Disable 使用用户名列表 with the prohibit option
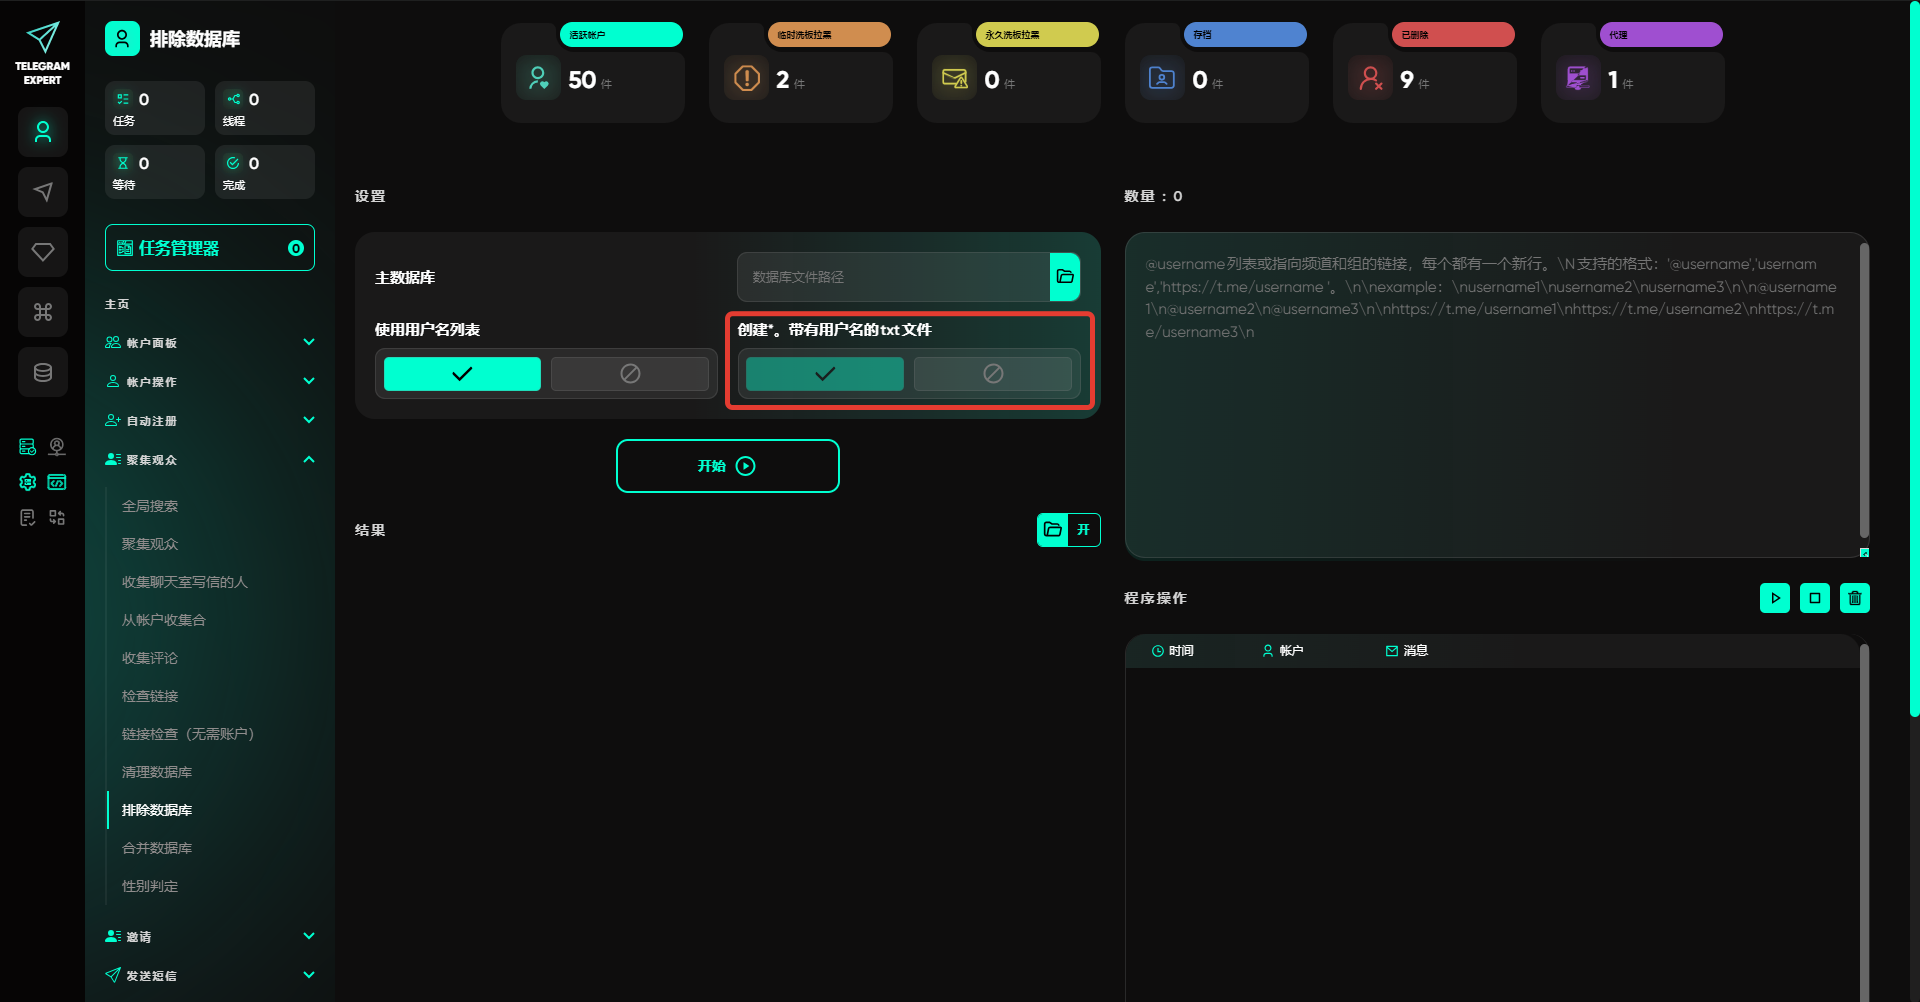The width and height of the screenshot is (1920, 1002). coord(630,374)
